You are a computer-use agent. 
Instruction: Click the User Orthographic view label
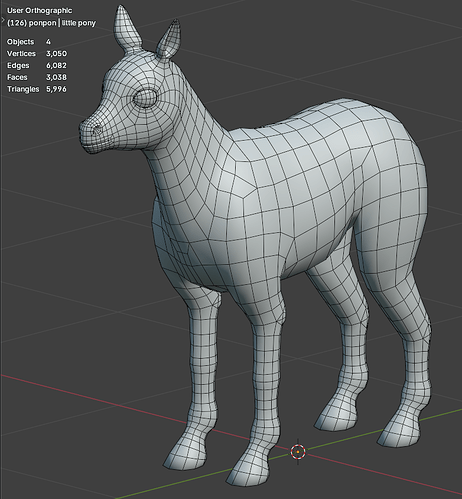39,11
